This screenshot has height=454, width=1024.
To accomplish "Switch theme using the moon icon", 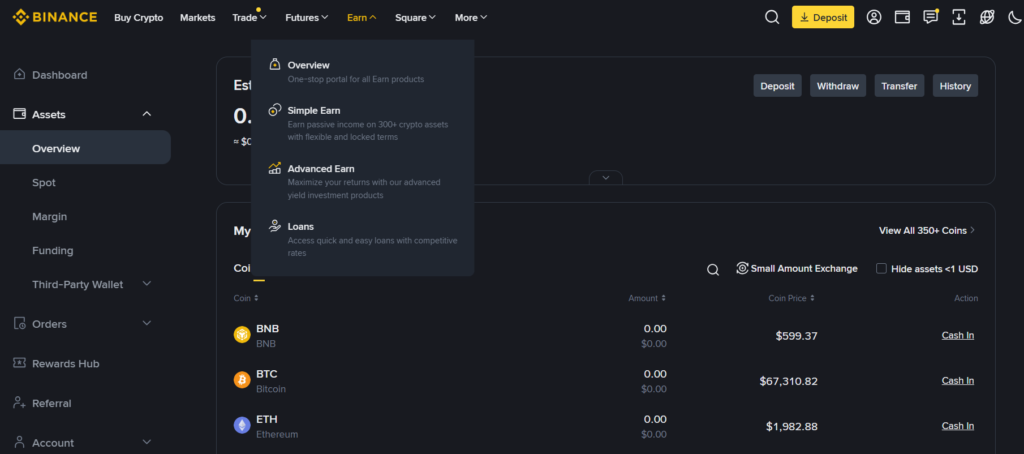I will 1015,17.
